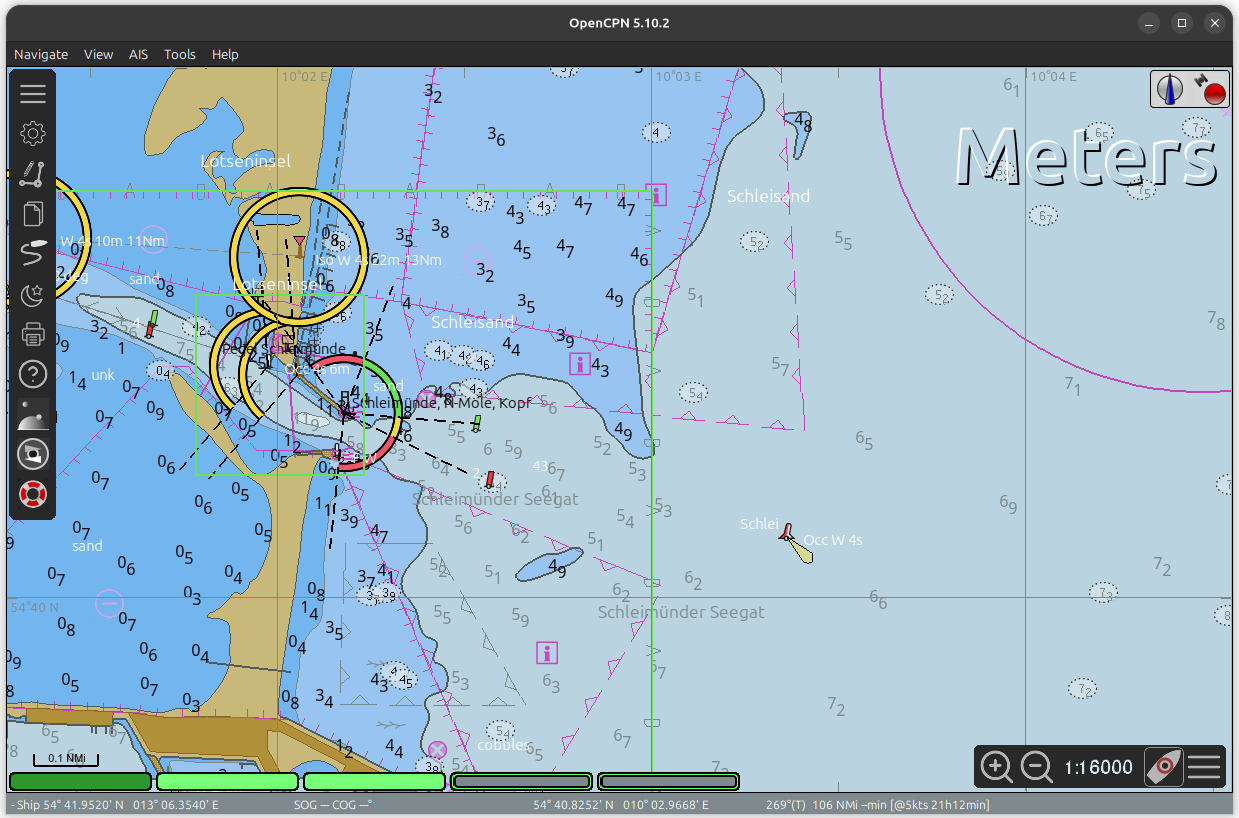Select third light green chart bar segment

pyautogui.click(x=374, y=781)
